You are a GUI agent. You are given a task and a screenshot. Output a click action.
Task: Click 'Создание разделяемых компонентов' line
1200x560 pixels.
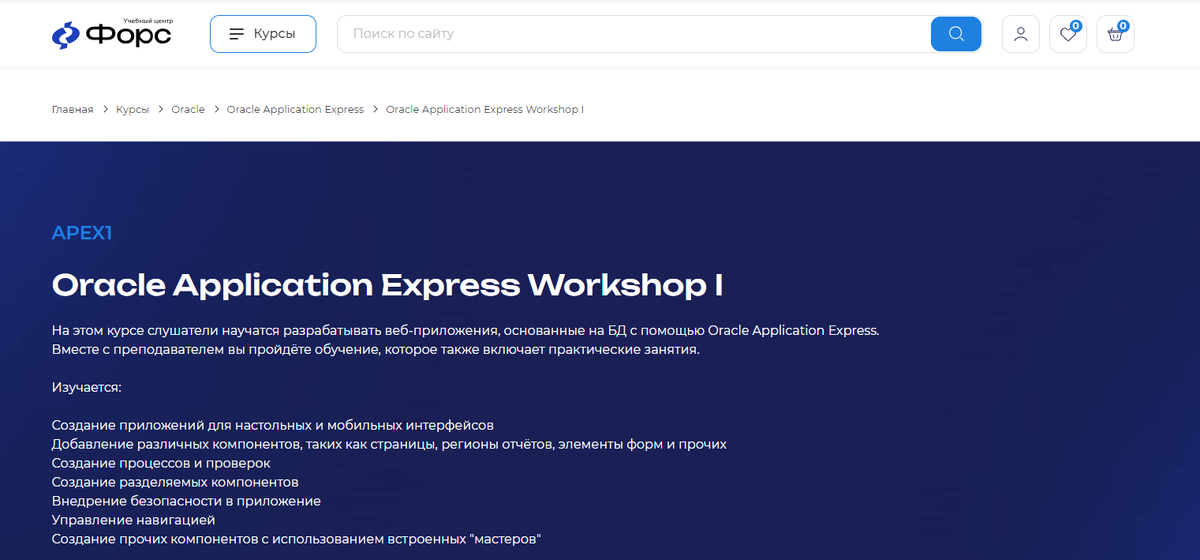(x=175, y=482)
